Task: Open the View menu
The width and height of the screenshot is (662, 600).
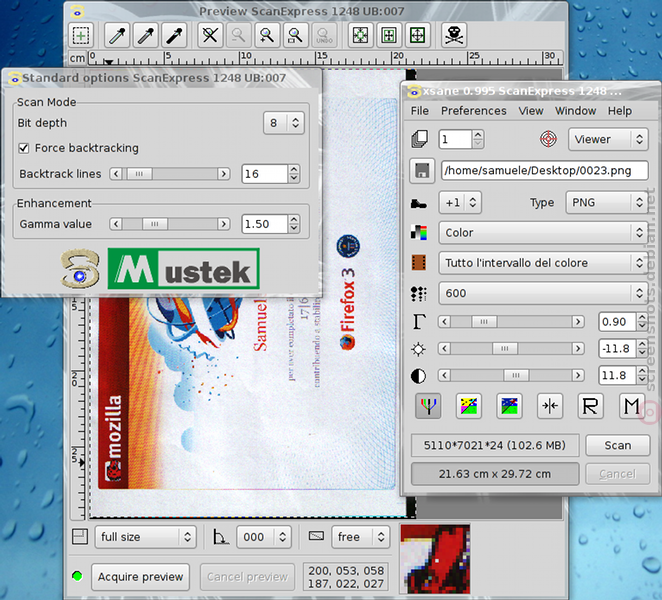Action: [x=531, y=111]
